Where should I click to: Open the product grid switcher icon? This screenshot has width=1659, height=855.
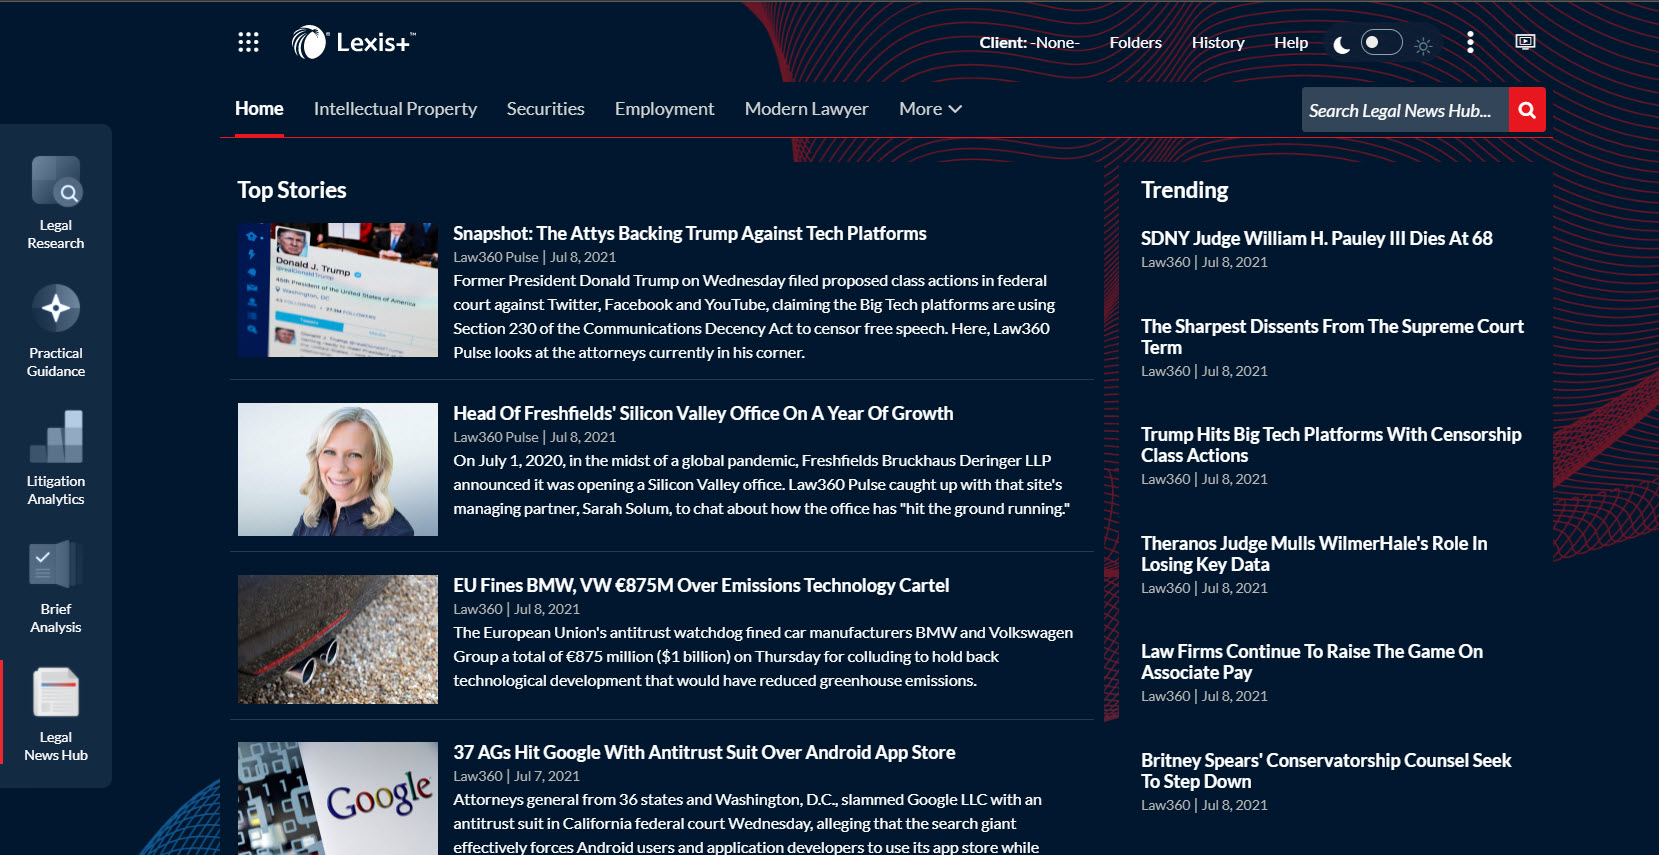[x=248, y=42]
